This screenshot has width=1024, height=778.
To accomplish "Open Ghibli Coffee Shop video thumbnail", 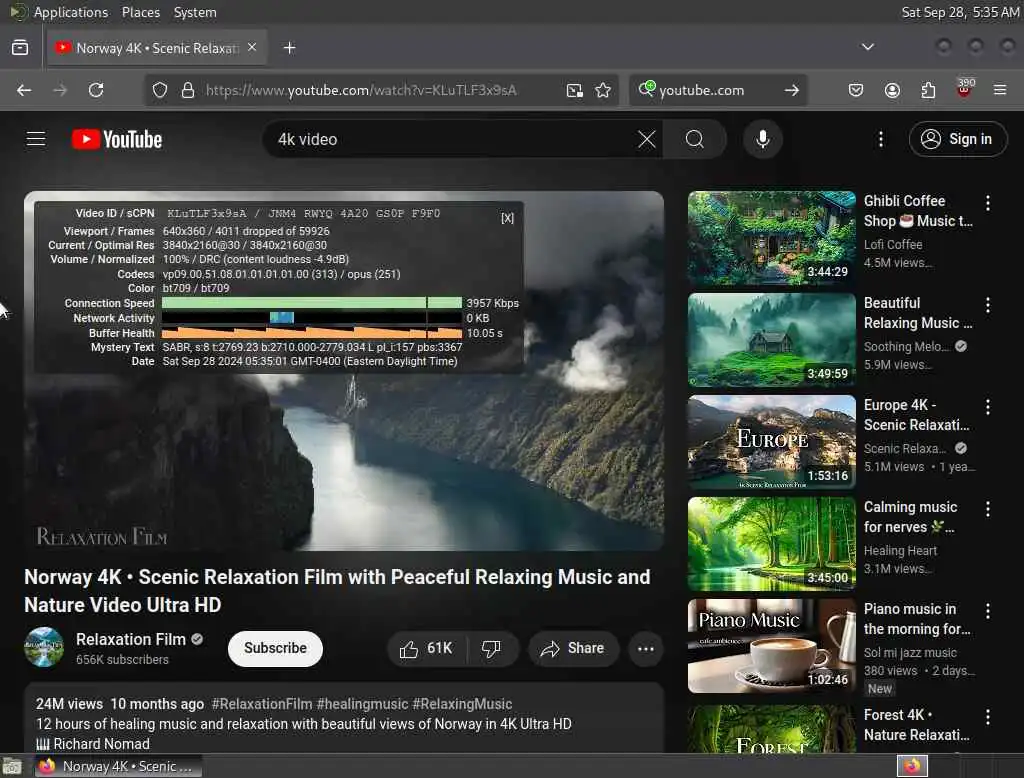I will click(x=771, y=238).
